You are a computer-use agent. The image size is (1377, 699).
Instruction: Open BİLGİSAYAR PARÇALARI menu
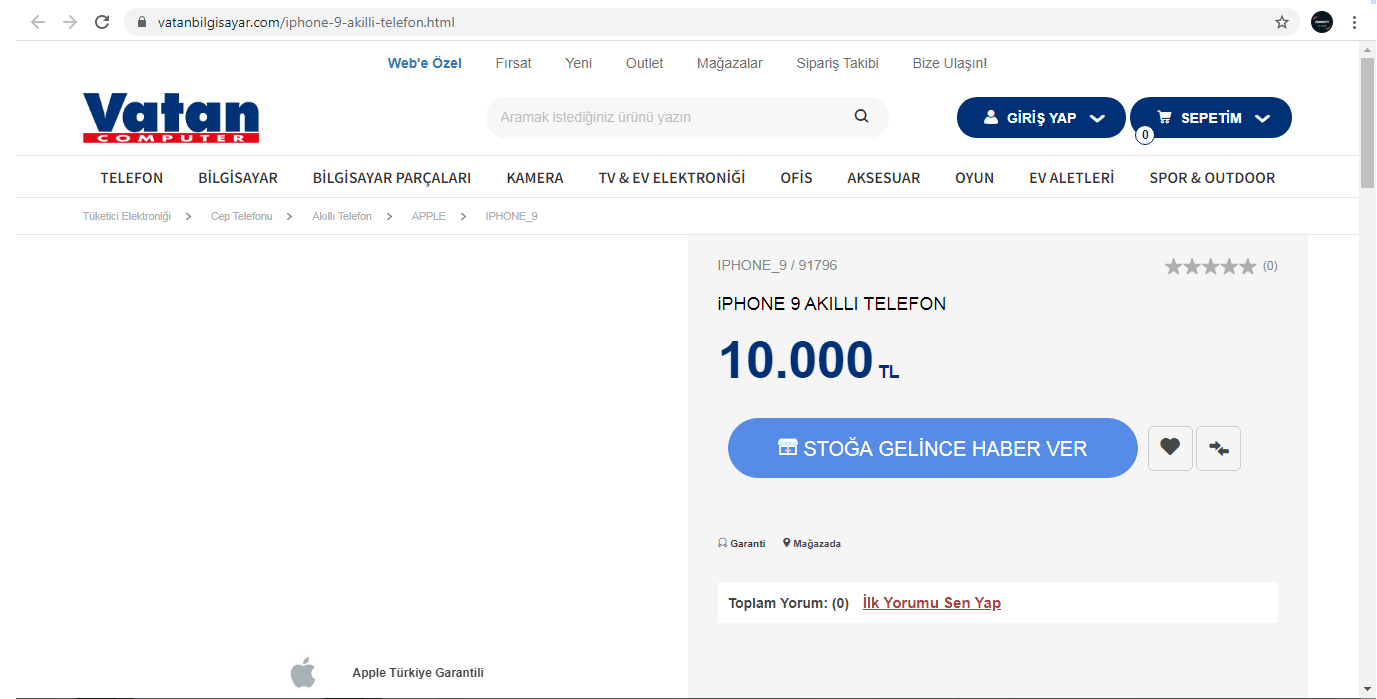[x=392, y=178]
